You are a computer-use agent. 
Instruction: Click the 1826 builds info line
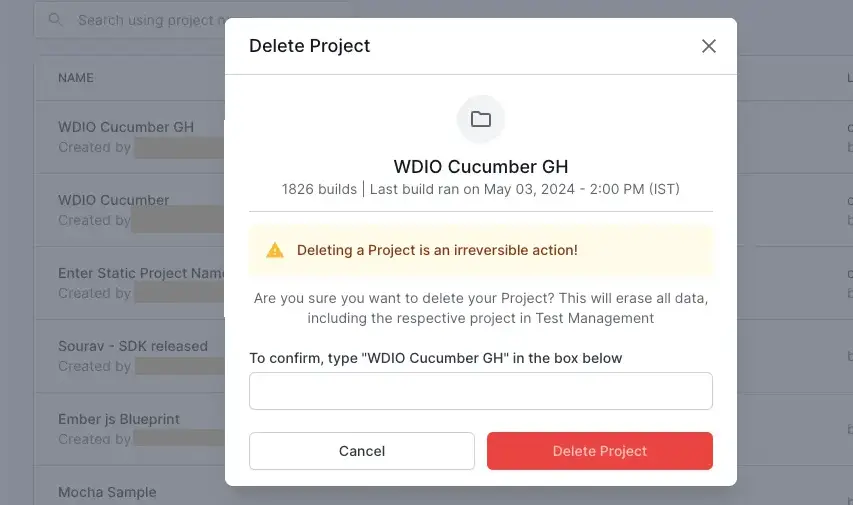point(481,189)
